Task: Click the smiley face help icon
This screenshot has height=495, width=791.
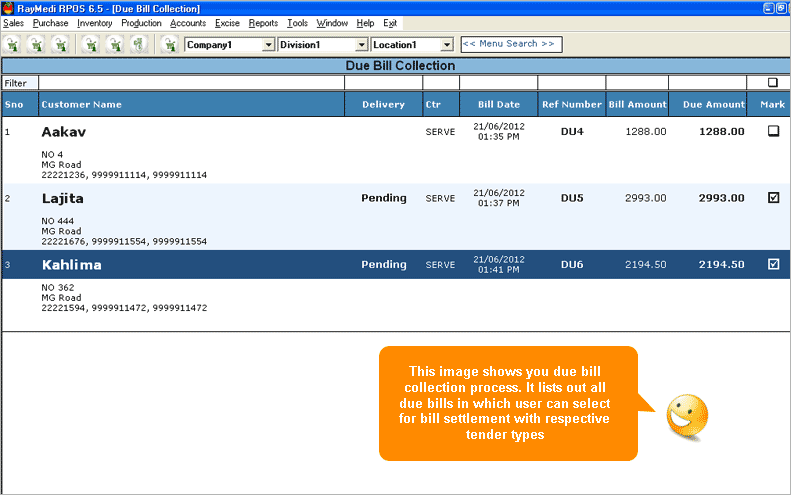Action: tap(687, 414)
